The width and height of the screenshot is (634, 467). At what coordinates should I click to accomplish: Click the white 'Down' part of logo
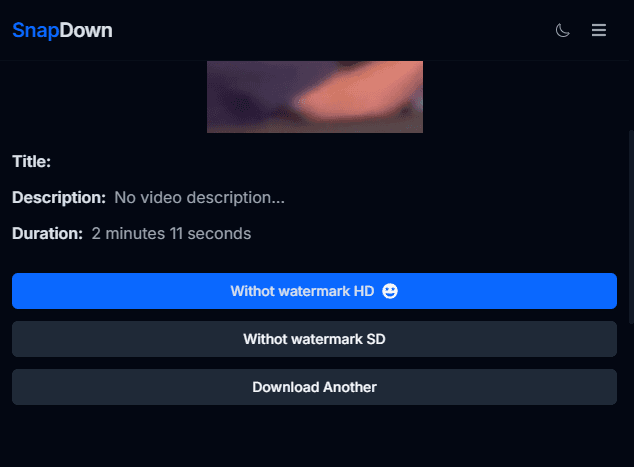pos(86,31)
